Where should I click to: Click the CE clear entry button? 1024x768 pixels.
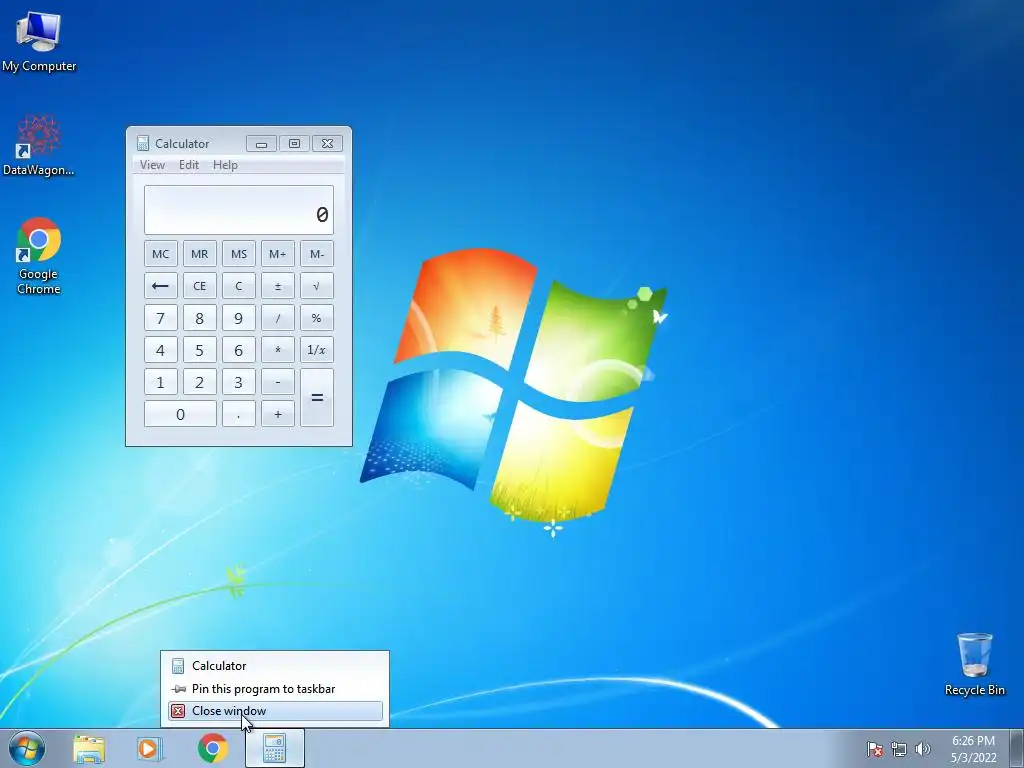pyautogui.click(x=200, y=286)
